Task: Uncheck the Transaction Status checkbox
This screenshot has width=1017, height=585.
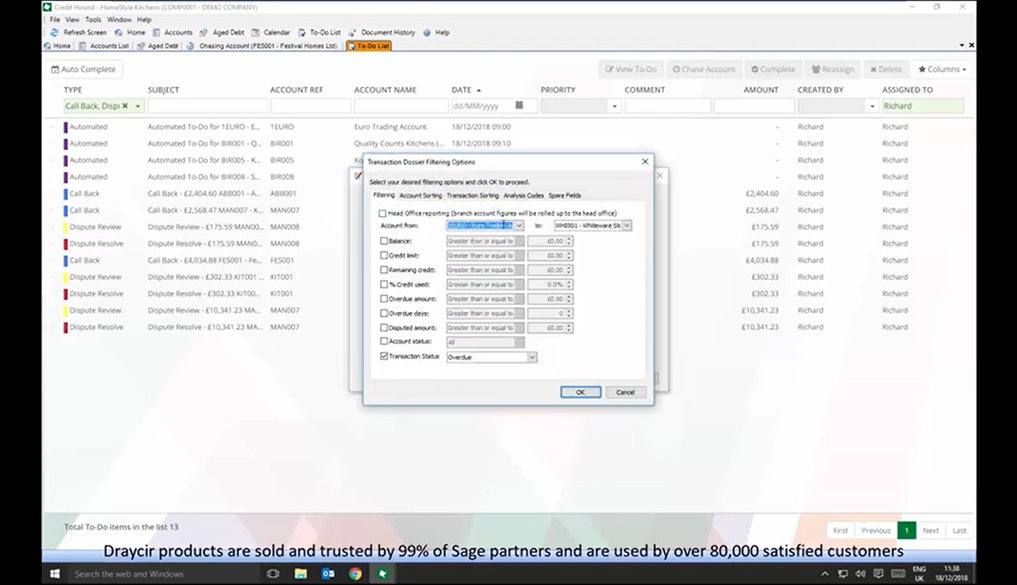Action: tap(384, 356)
